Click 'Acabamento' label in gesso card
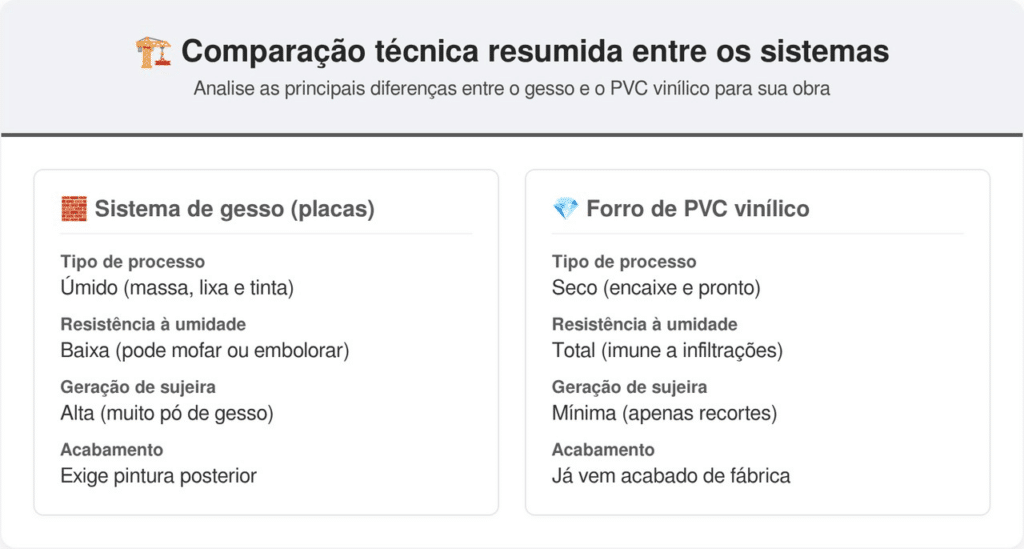1024x549 pixels. click(111, 450)
